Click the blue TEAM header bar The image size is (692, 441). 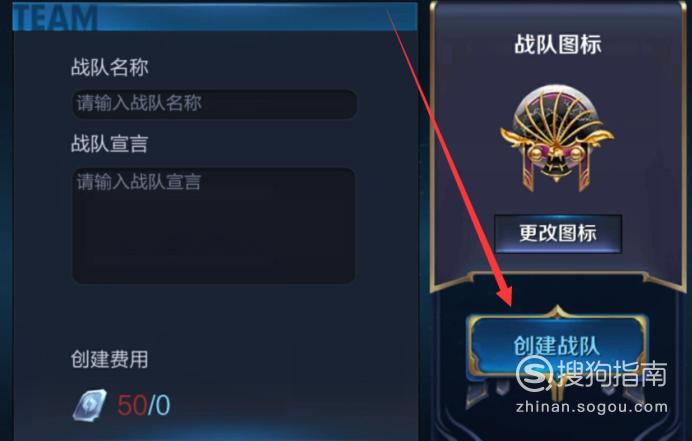coord(215,17)
